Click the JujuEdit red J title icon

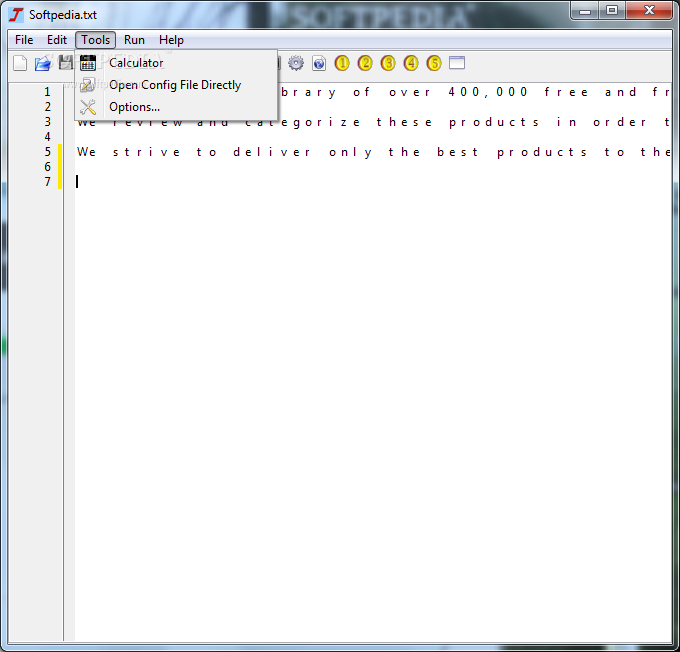[16, 15]
